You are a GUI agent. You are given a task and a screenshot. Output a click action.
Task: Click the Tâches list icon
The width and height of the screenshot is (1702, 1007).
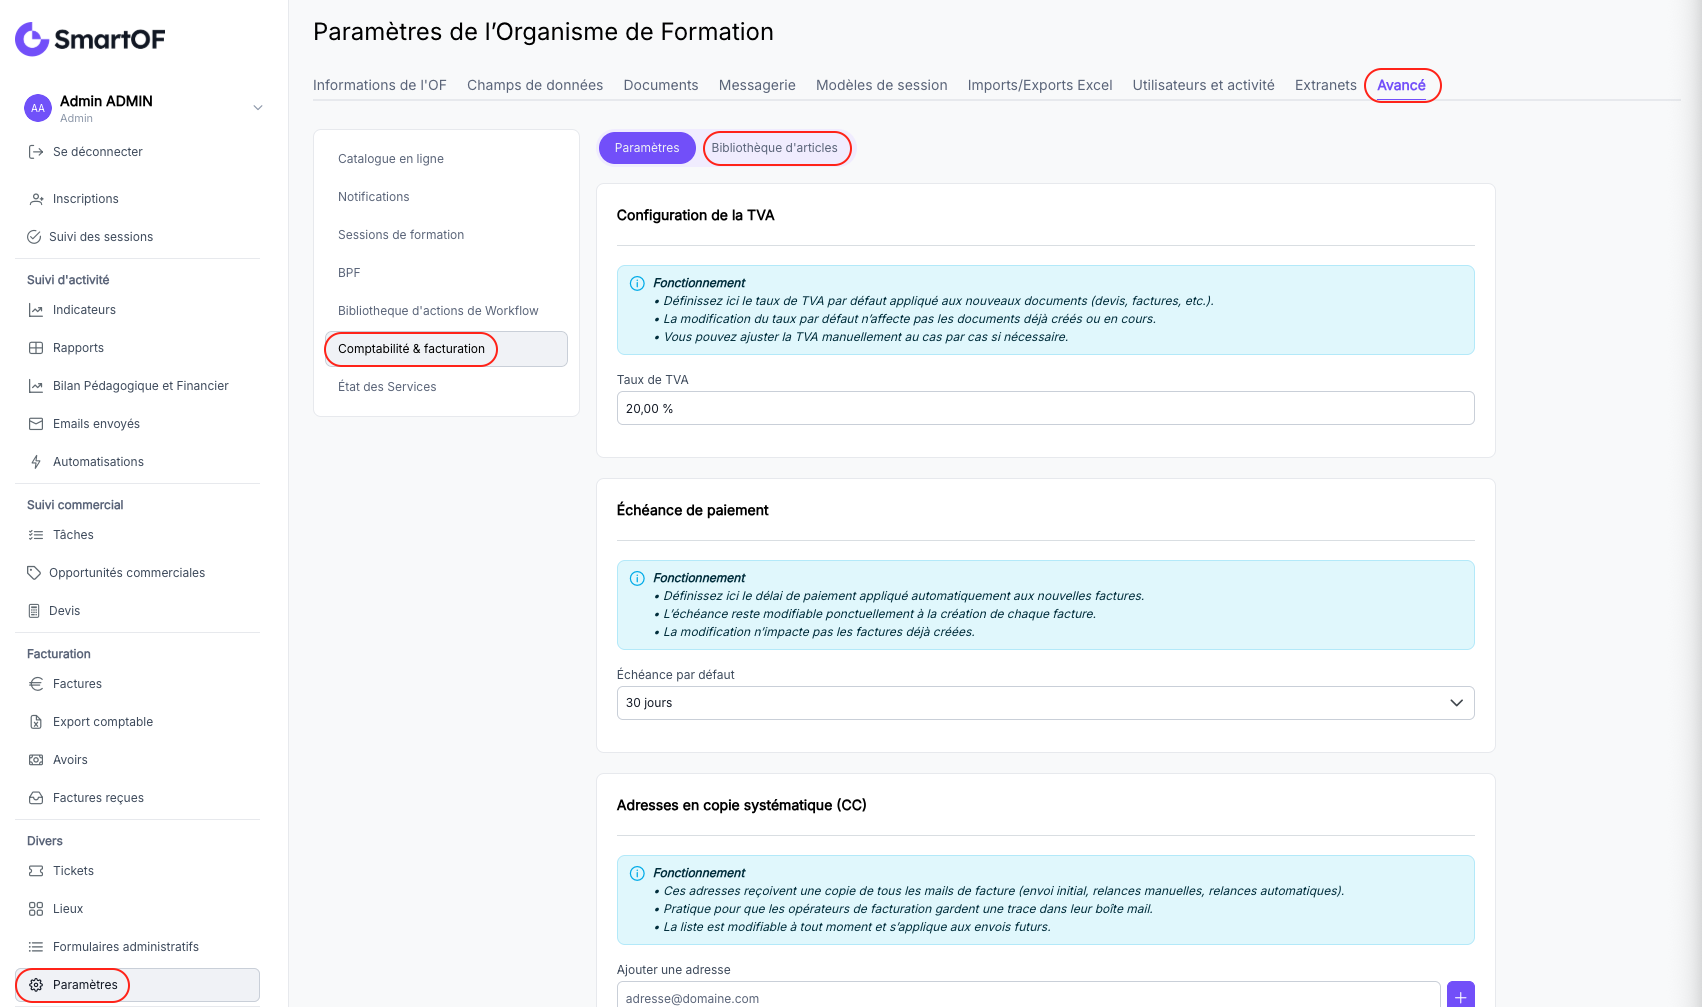36,535
